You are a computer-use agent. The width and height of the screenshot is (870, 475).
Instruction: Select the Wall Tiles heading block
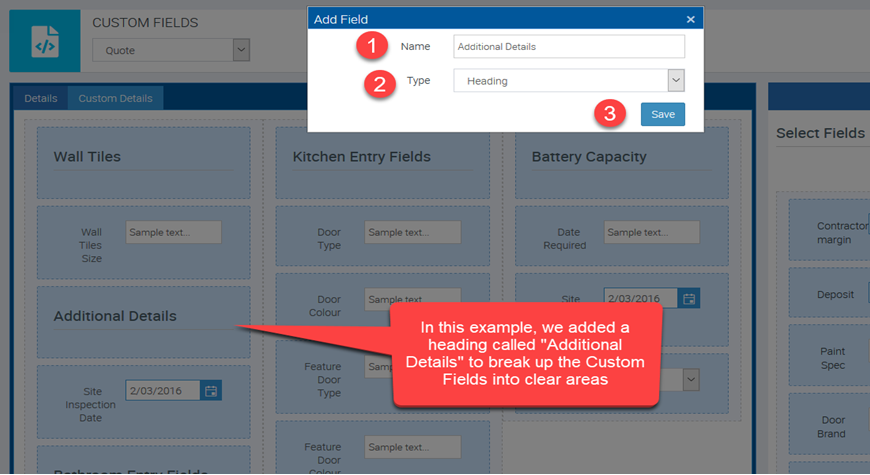click(143, 158)
